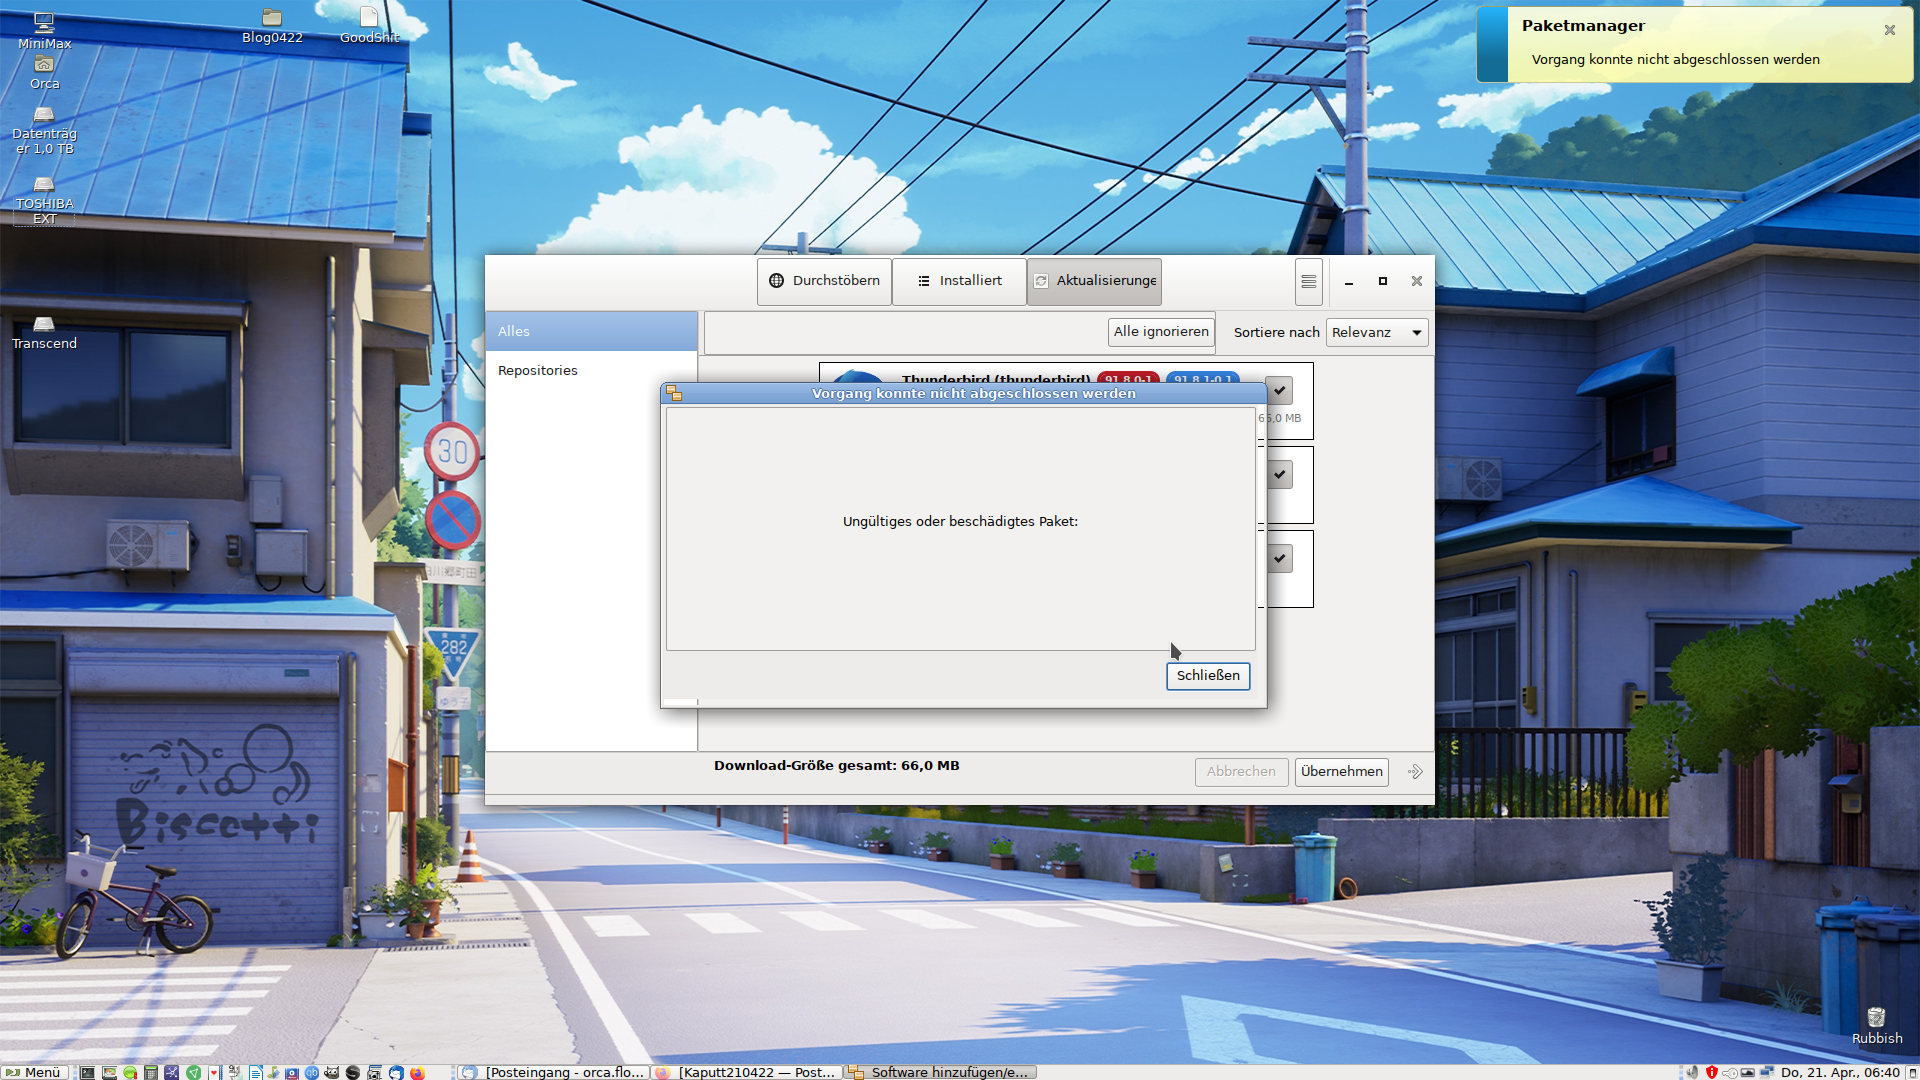Close the error dialog with Schließen
This screenshot has width=1920, height=1080.
(1208, 676)
